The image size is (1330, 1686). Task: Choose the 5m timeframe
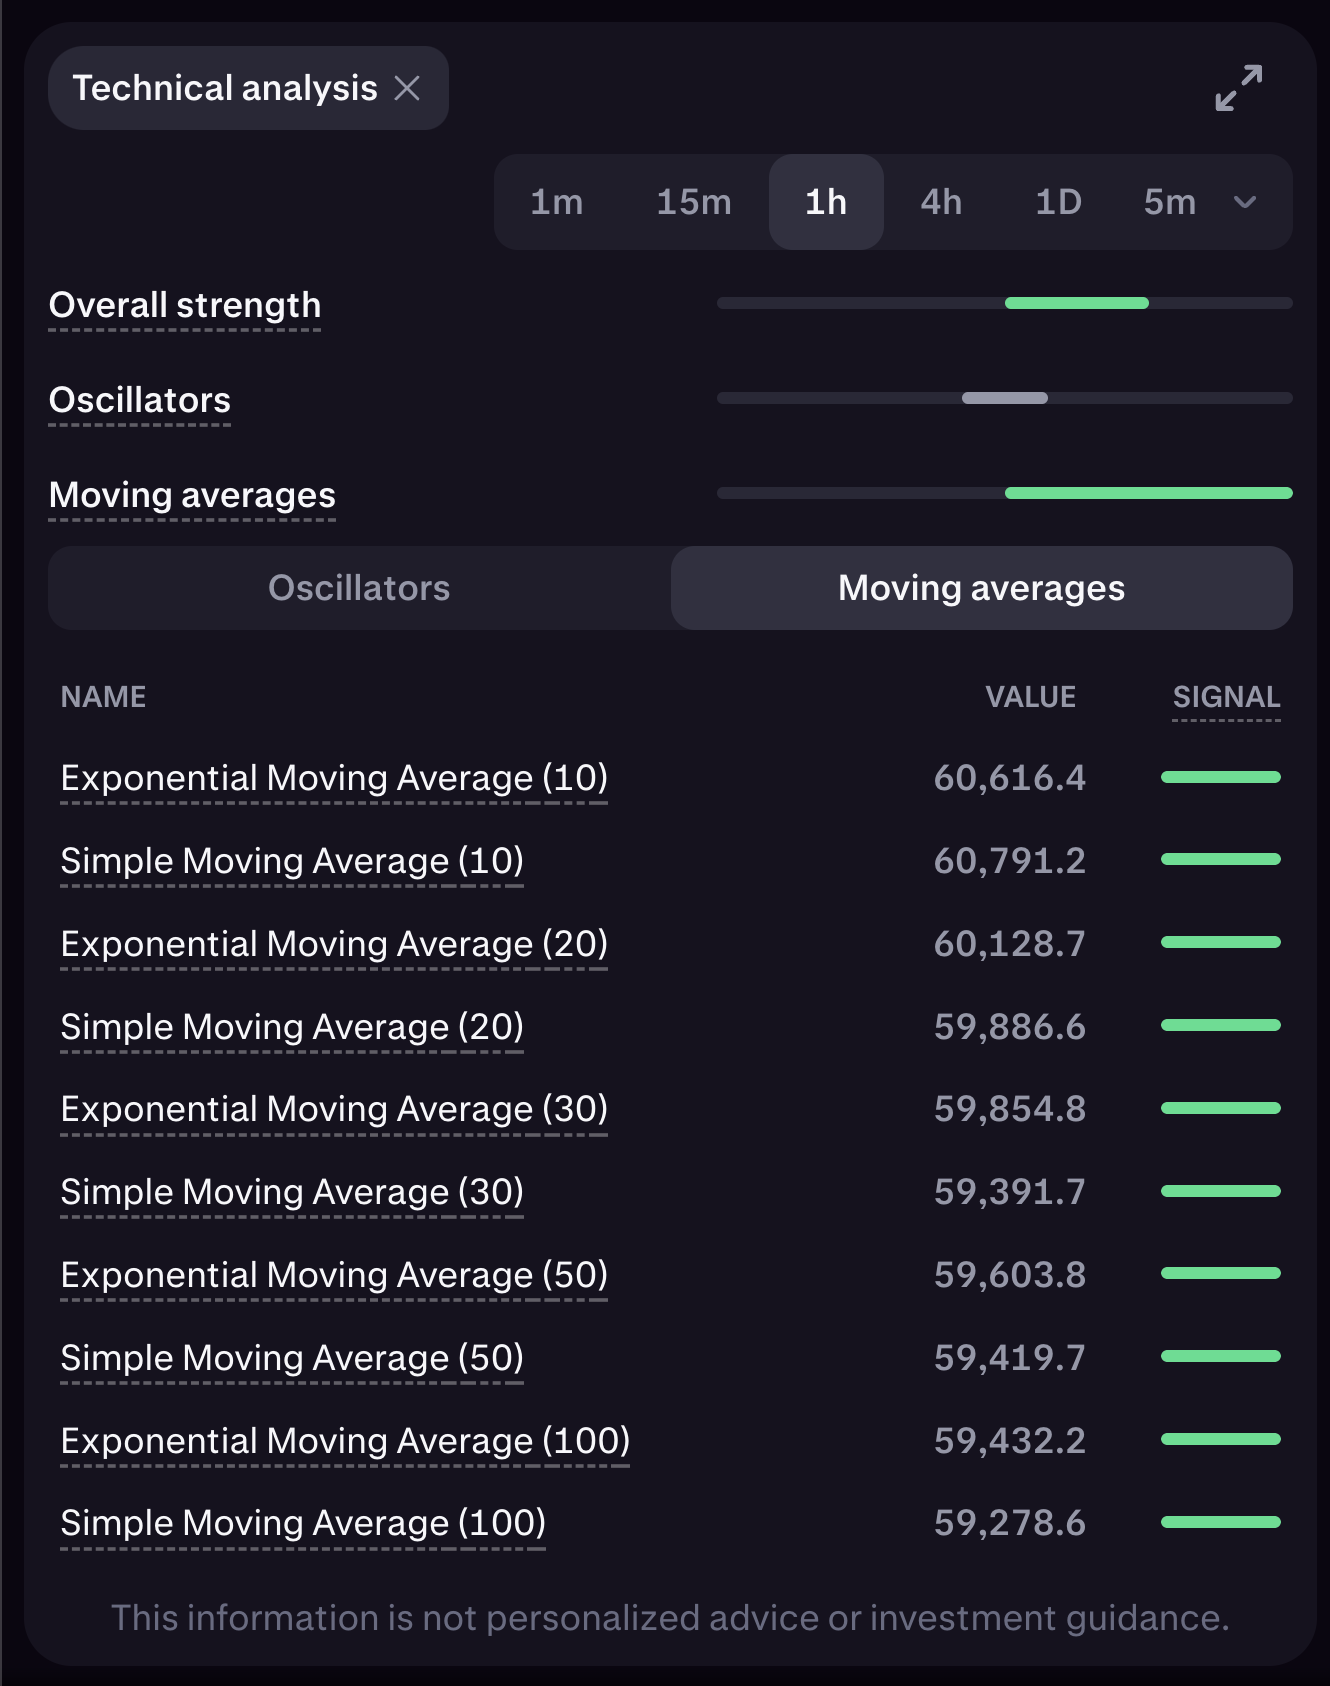(x=1169, y=202)
